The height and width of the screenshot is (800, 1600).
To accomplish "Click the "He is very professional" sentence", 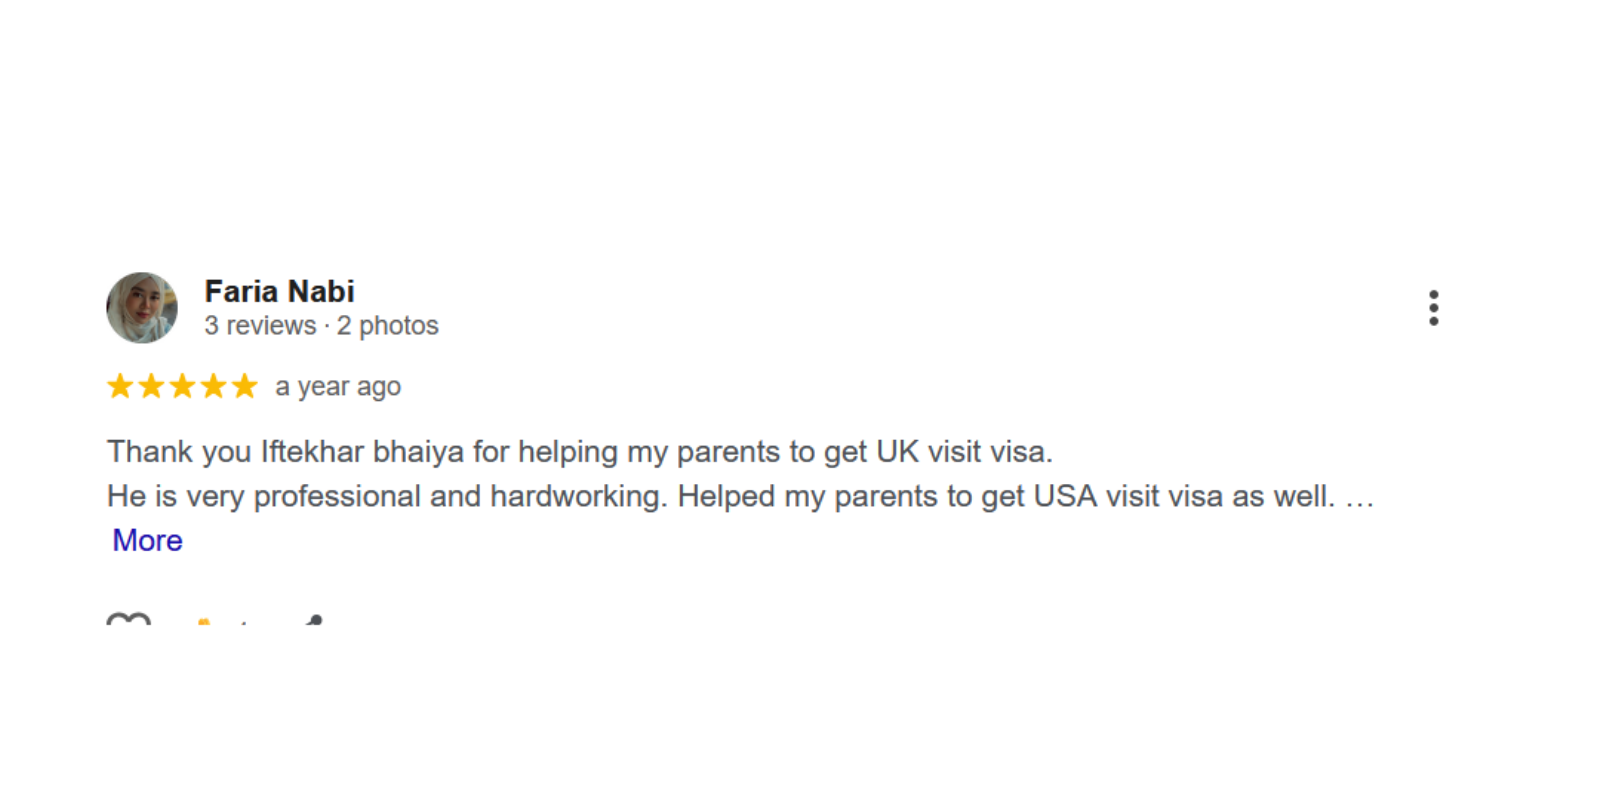I will coord(386,497).
